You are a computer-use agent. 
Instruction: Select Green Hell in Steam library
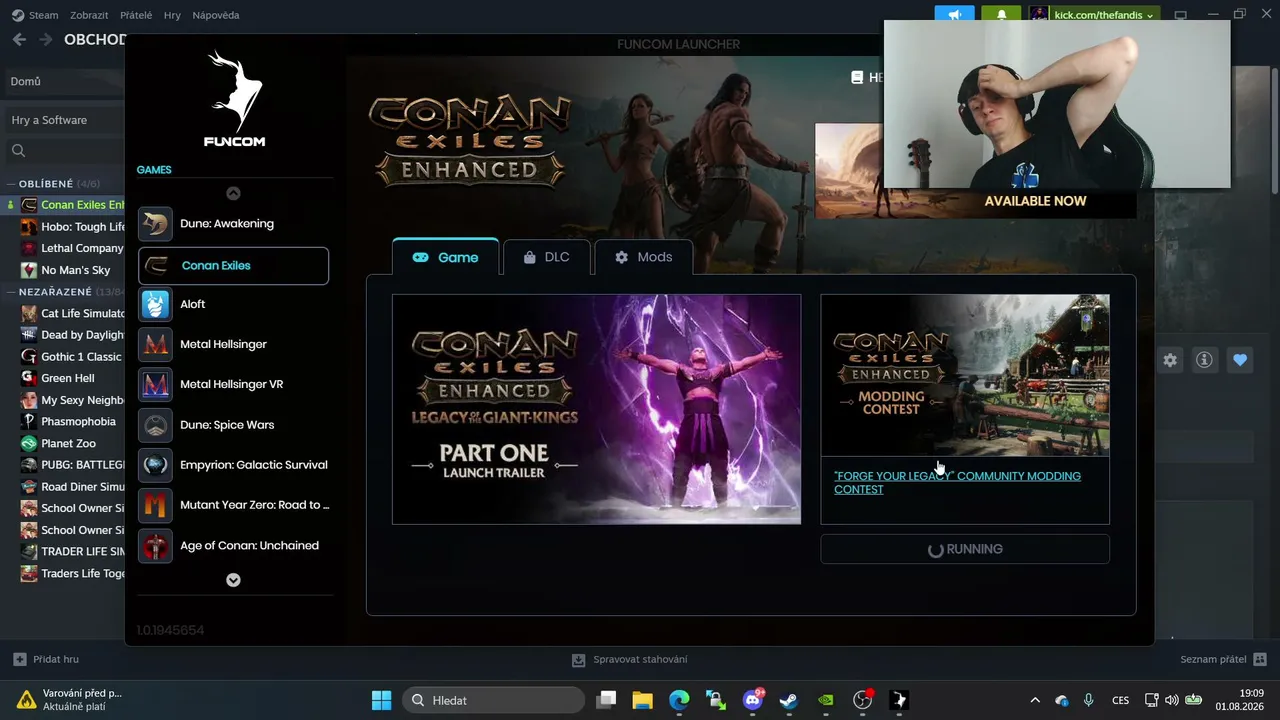click(x=58, y=378)
